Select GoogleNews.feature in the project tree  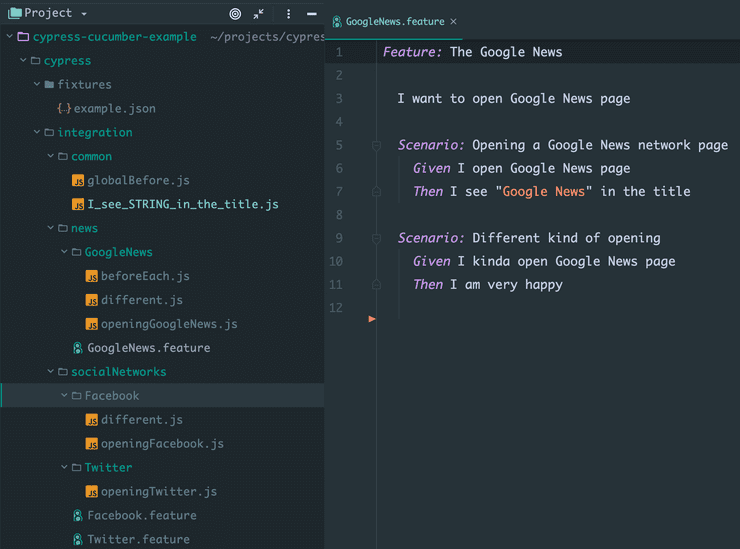[149, 348]
